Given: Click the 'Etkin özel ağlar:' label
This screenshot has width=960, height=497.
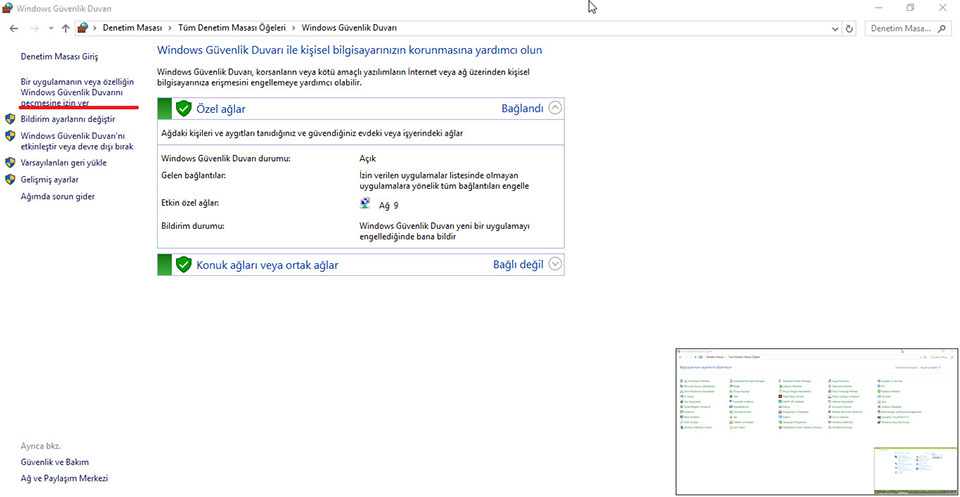Looking at the screenshot, I should coord(190,202).
